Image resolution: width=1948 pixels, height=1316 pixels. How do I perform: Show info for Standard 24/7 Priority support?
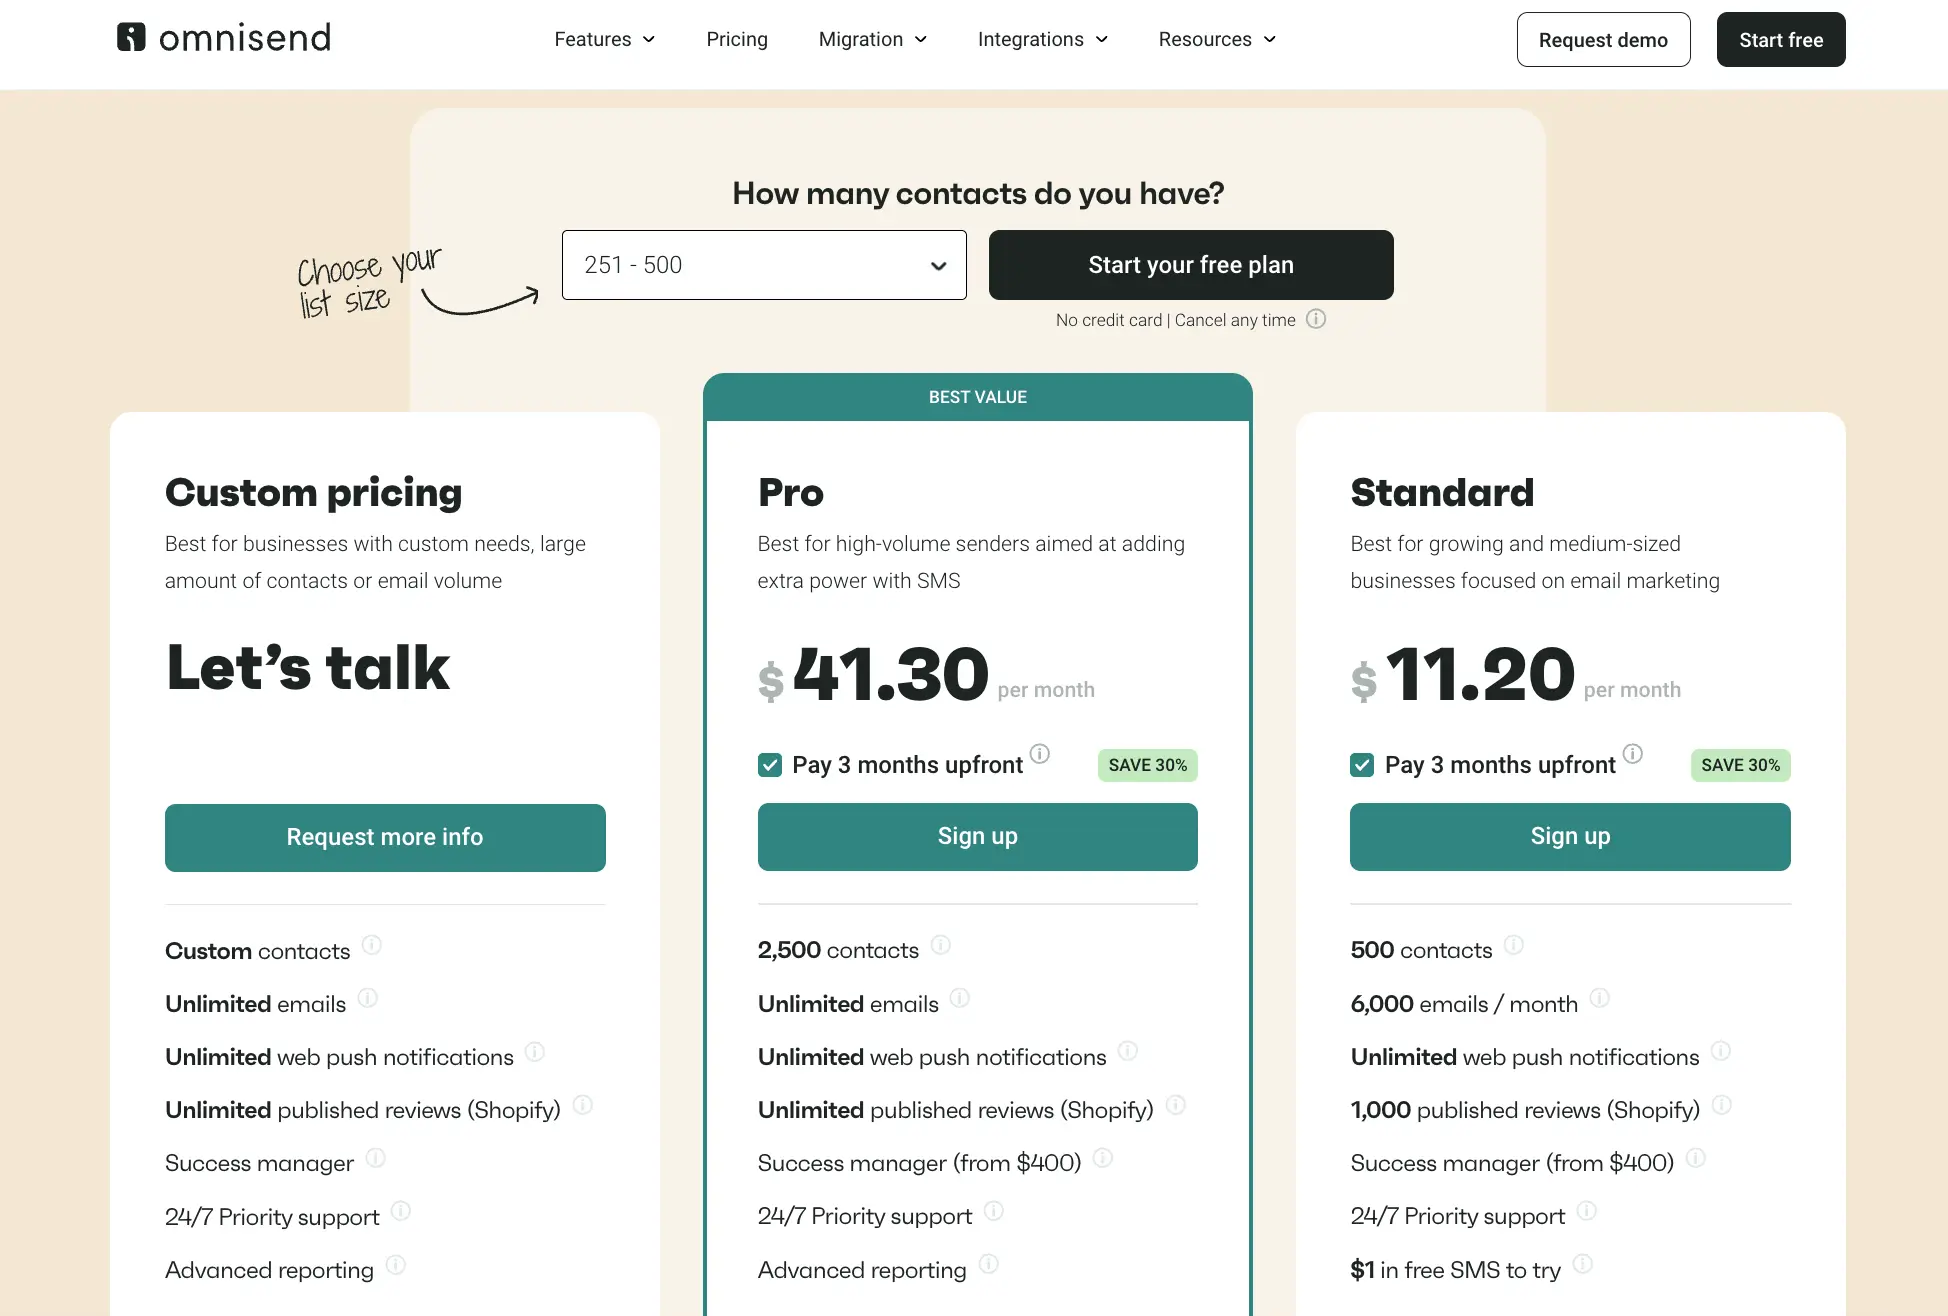click(1587, 1211)
